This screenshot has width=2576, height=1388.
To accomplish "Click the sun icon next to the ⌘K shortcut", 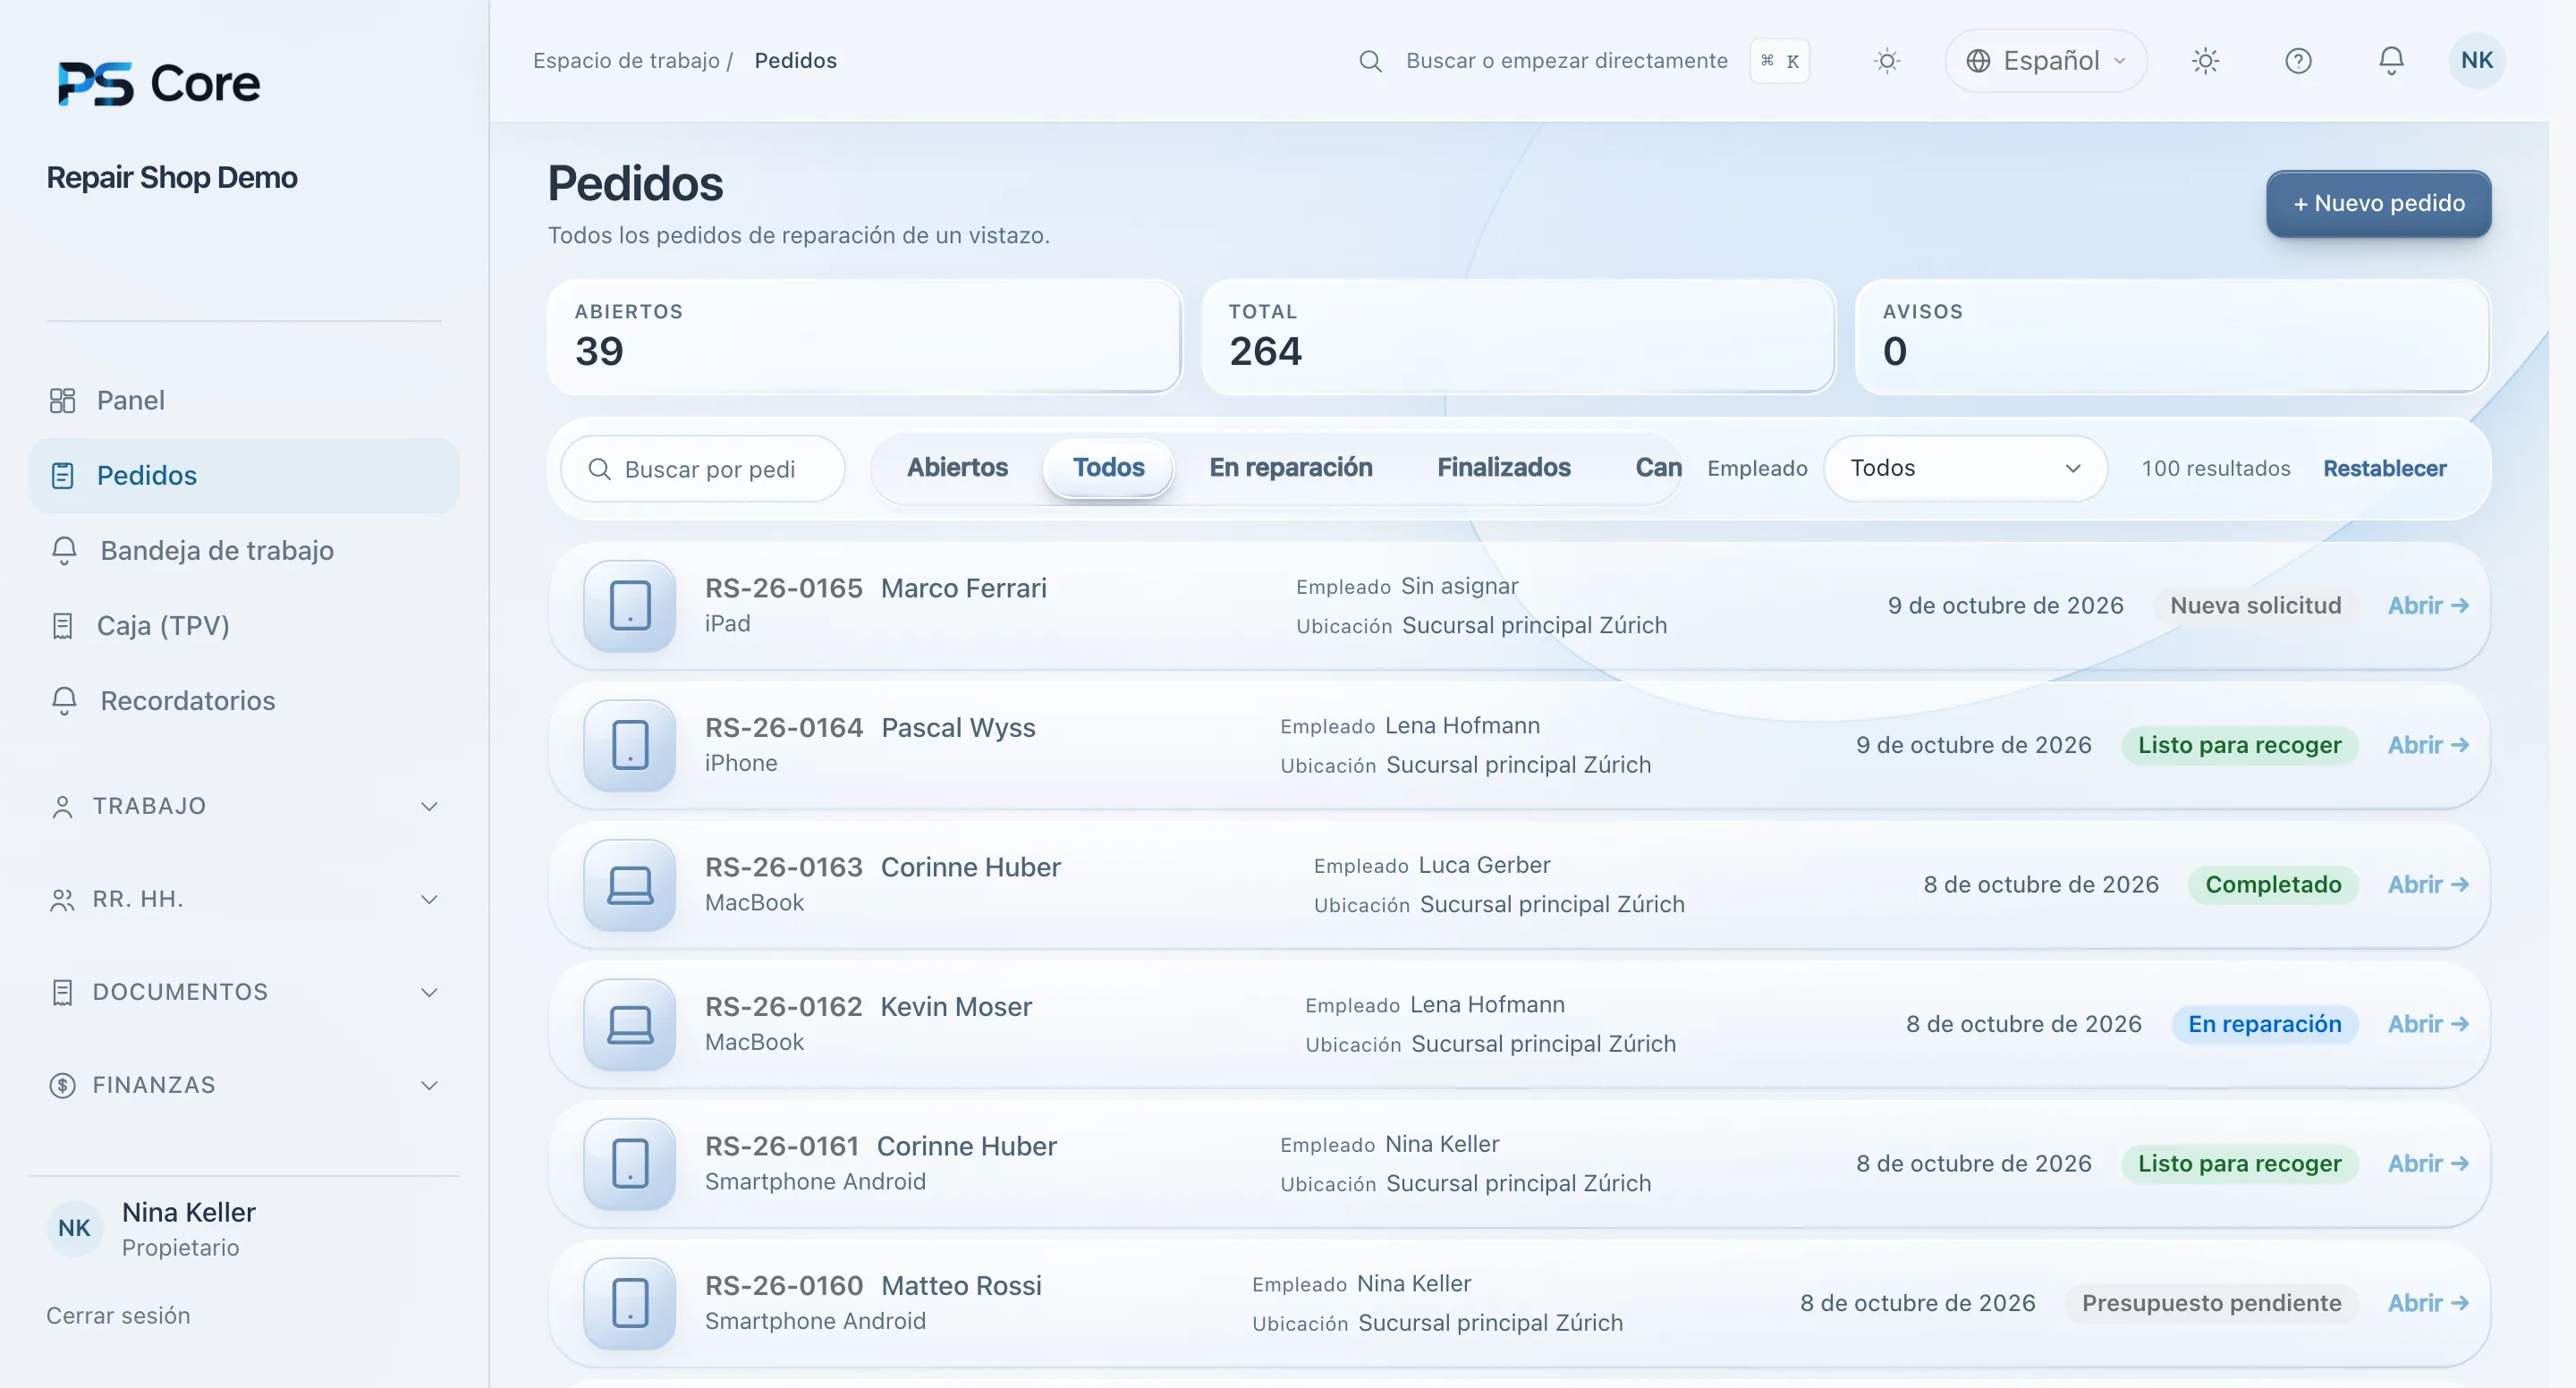I will 1887,61.
